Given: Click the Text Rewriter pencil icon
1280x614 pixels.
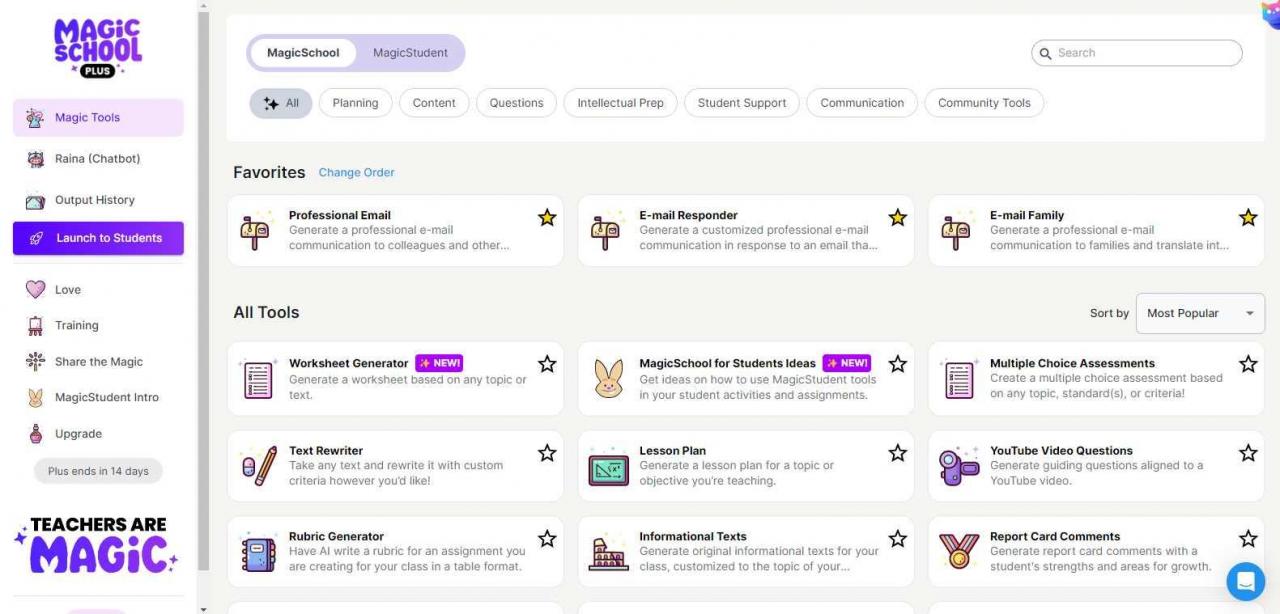Looking at the screenshot, I should tap(258, 466).
